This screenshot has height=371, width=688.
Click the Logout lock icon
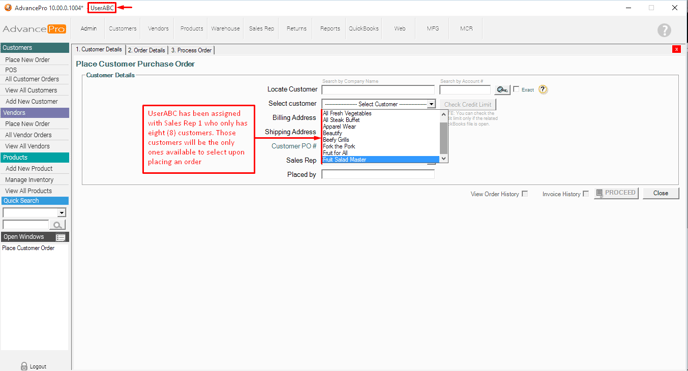tap(24, 366)
